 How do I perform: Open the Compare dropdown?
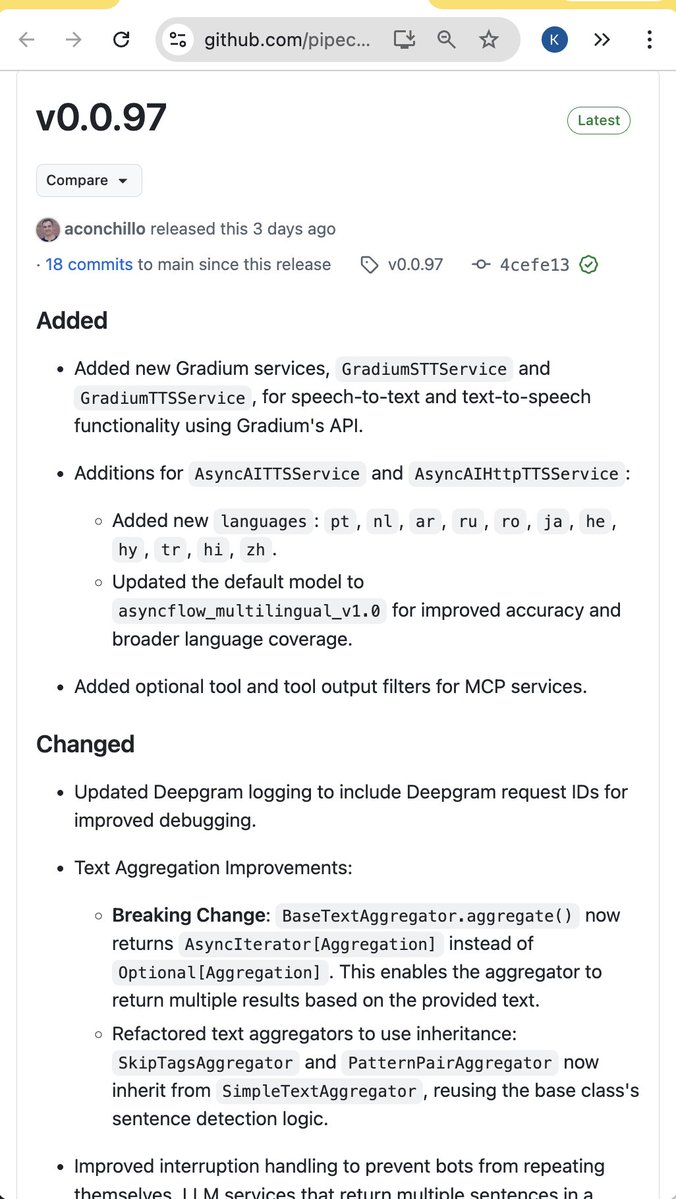coord(89,181)
